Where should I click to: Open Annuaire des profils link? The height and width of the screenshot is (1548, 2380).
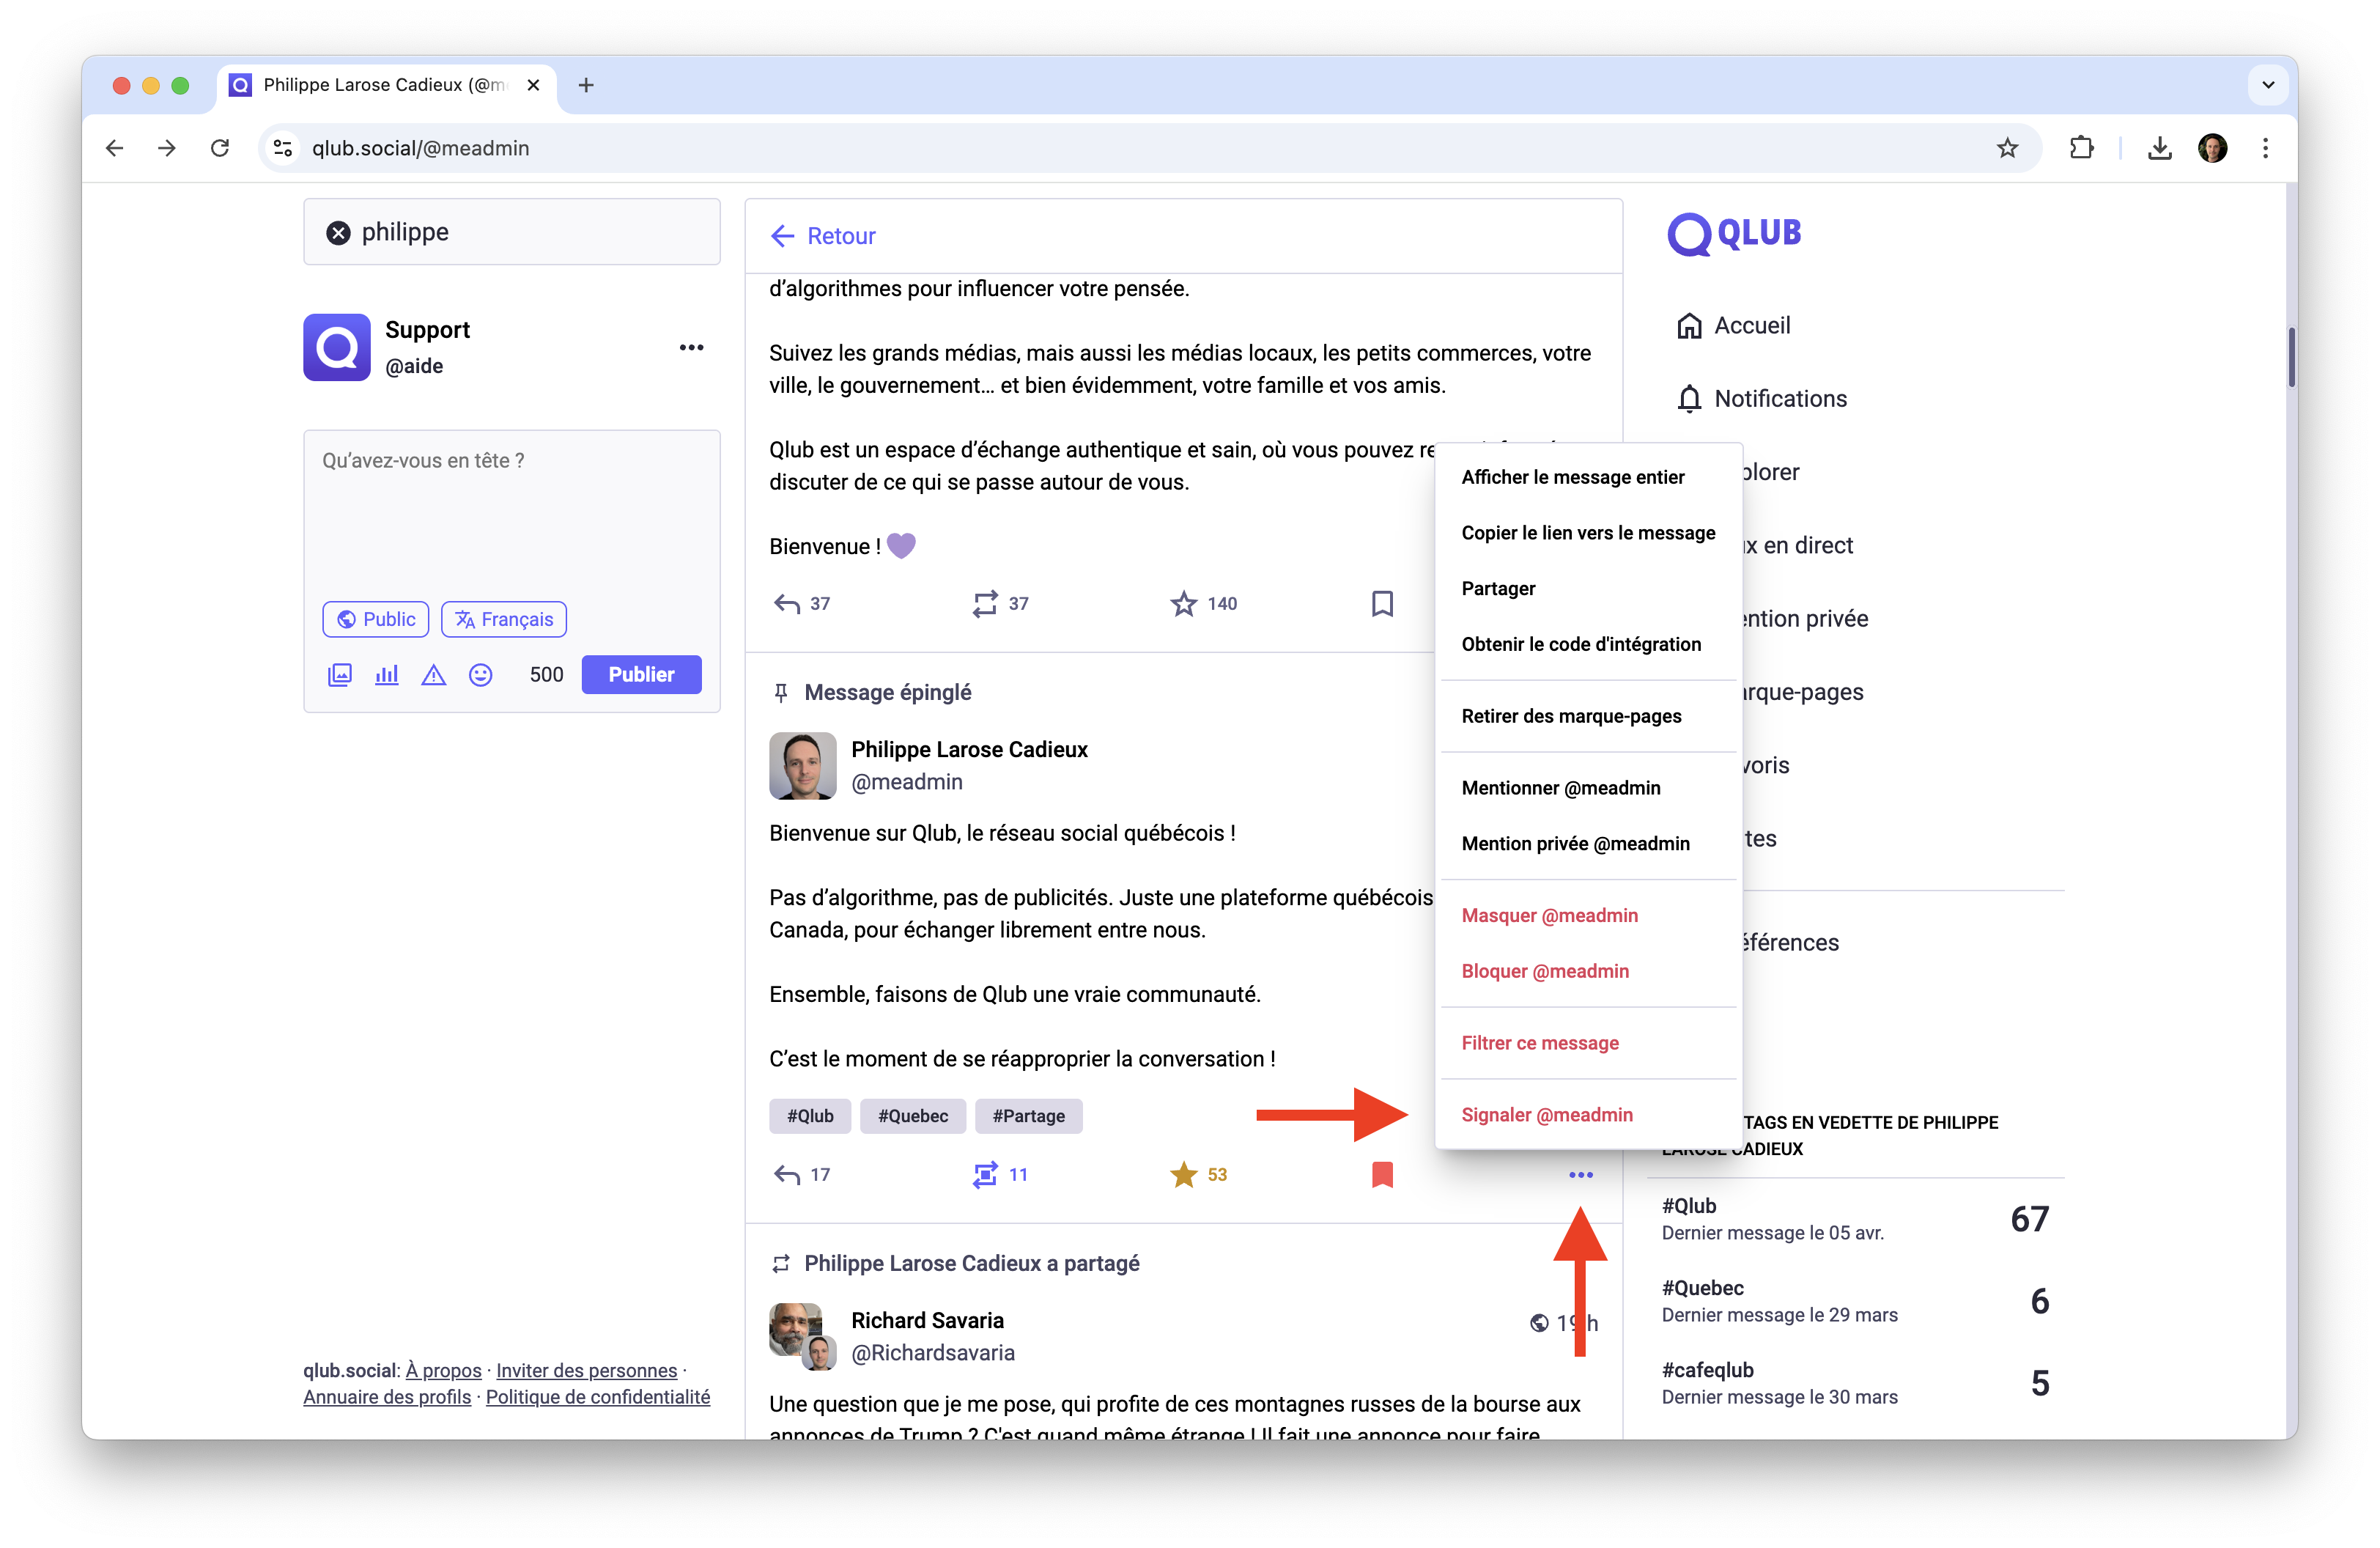tap(387, 1396)
